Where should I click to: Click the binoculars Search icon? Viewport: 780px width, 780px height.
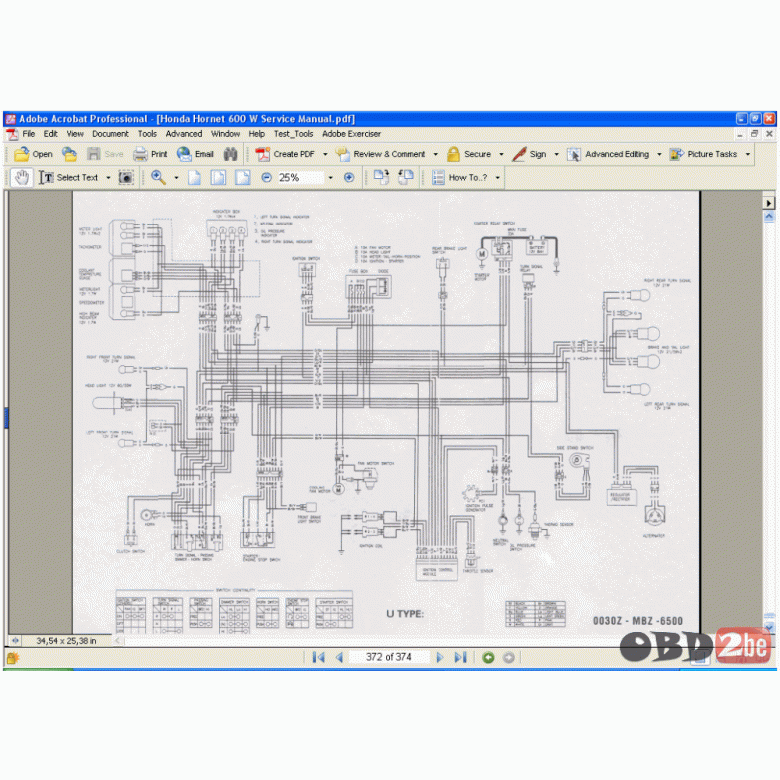[x=230, y=154]
